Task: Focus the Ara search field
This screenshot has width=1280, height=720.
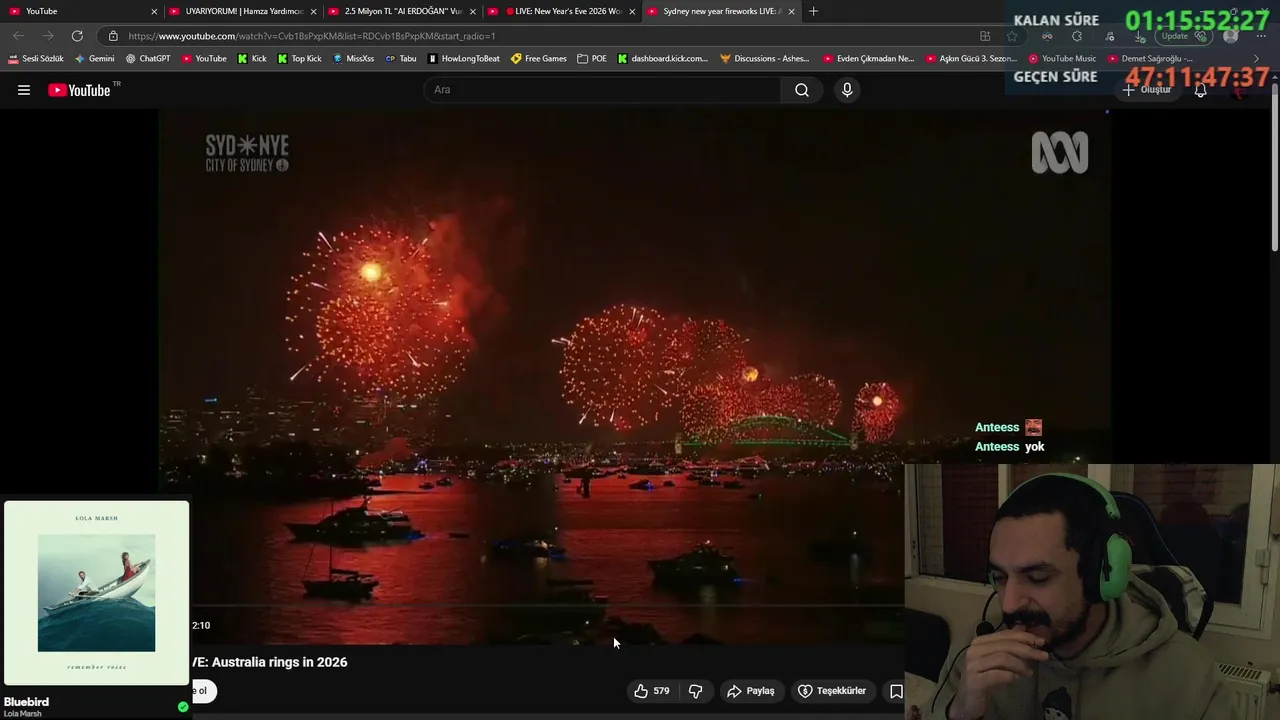Action: 603,90
